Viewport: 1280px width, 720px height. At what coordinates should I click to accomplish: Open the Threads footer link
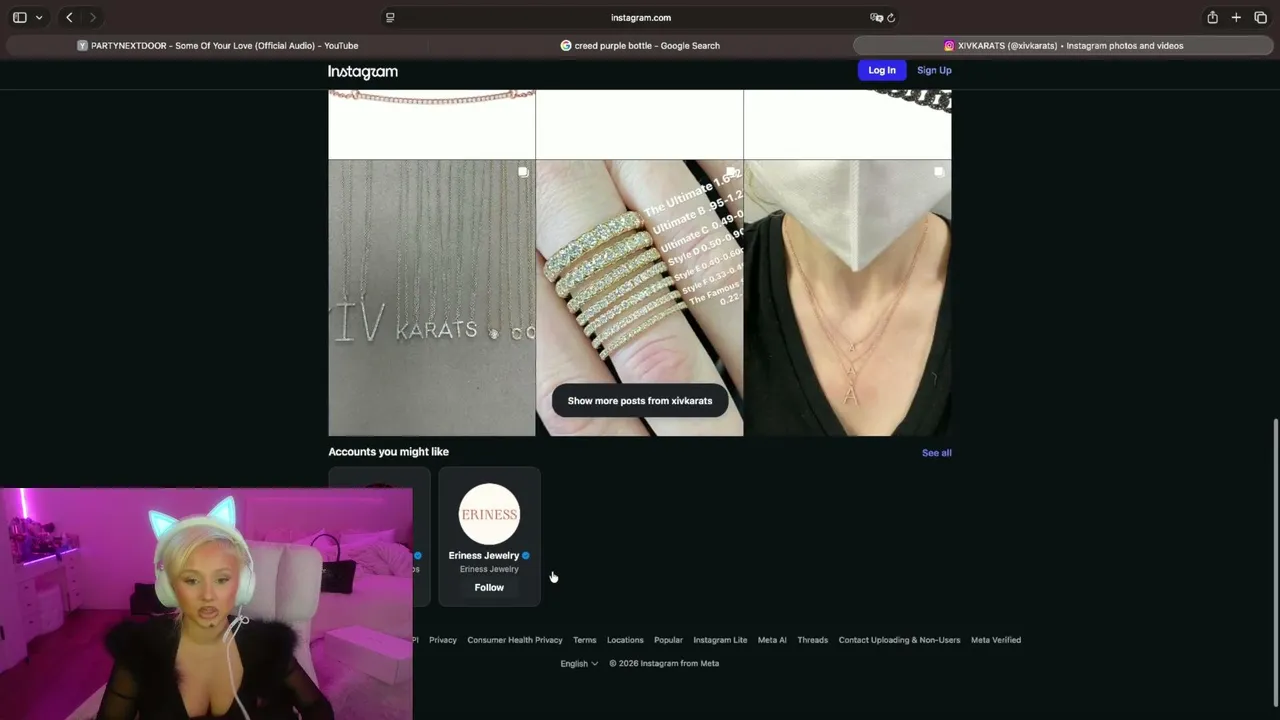pos(813,640)
